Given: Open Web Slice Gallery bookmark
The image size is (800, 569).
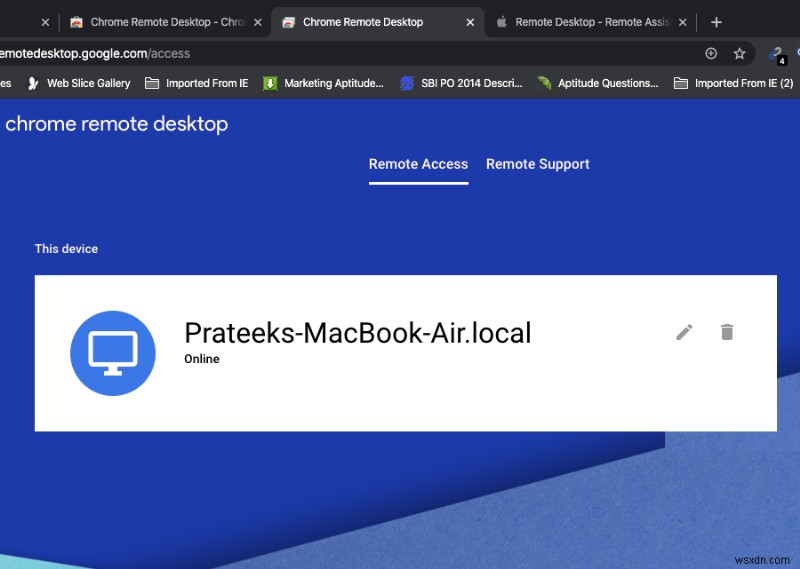Looking at the screenshot, I should click(x=79, y=83).
